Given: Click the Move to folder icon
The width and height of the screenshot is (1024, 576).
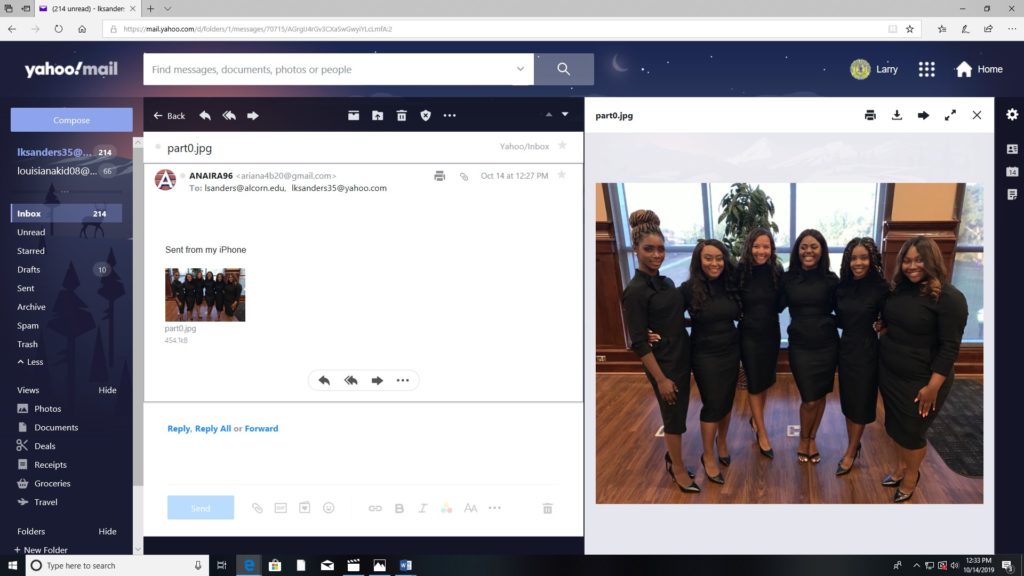Looking at the screenshot, I should [x=377, y=116].
